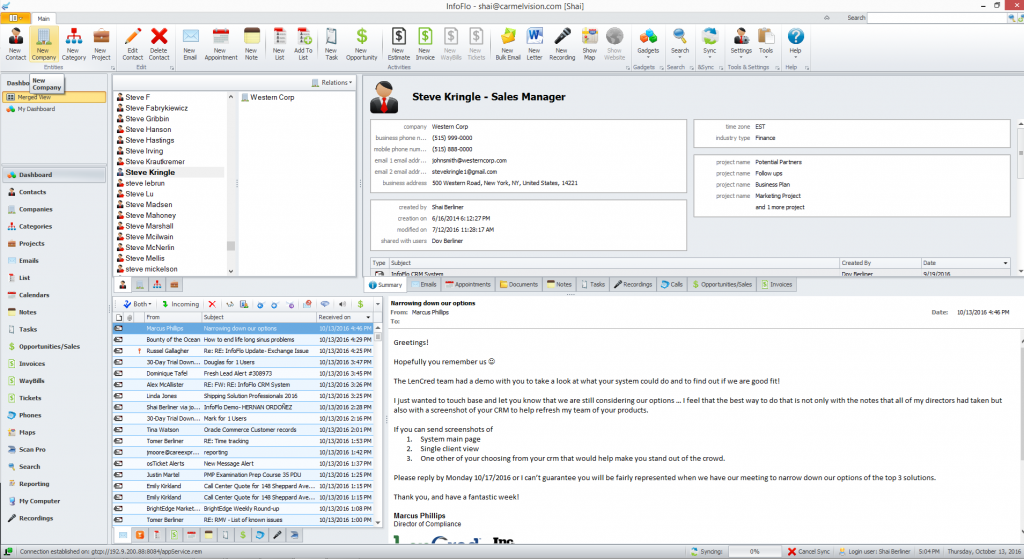Expand the Tools & Settings group launcher
The image size is (1024, 559).
[777, 67]
